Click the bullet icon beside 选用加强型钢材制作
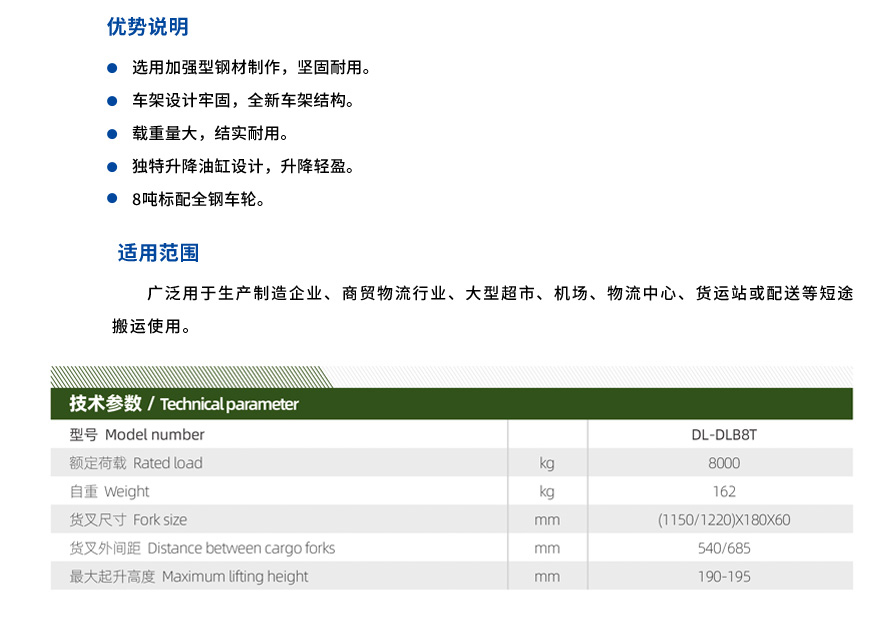This screenshot has height=624, width=884. coord(110,68)
